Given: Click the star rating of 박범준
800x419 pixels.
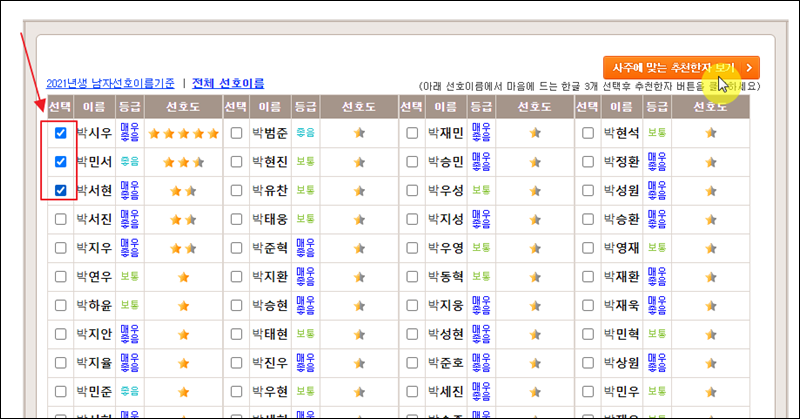Looking at the screenshot, I should [359, 133].
